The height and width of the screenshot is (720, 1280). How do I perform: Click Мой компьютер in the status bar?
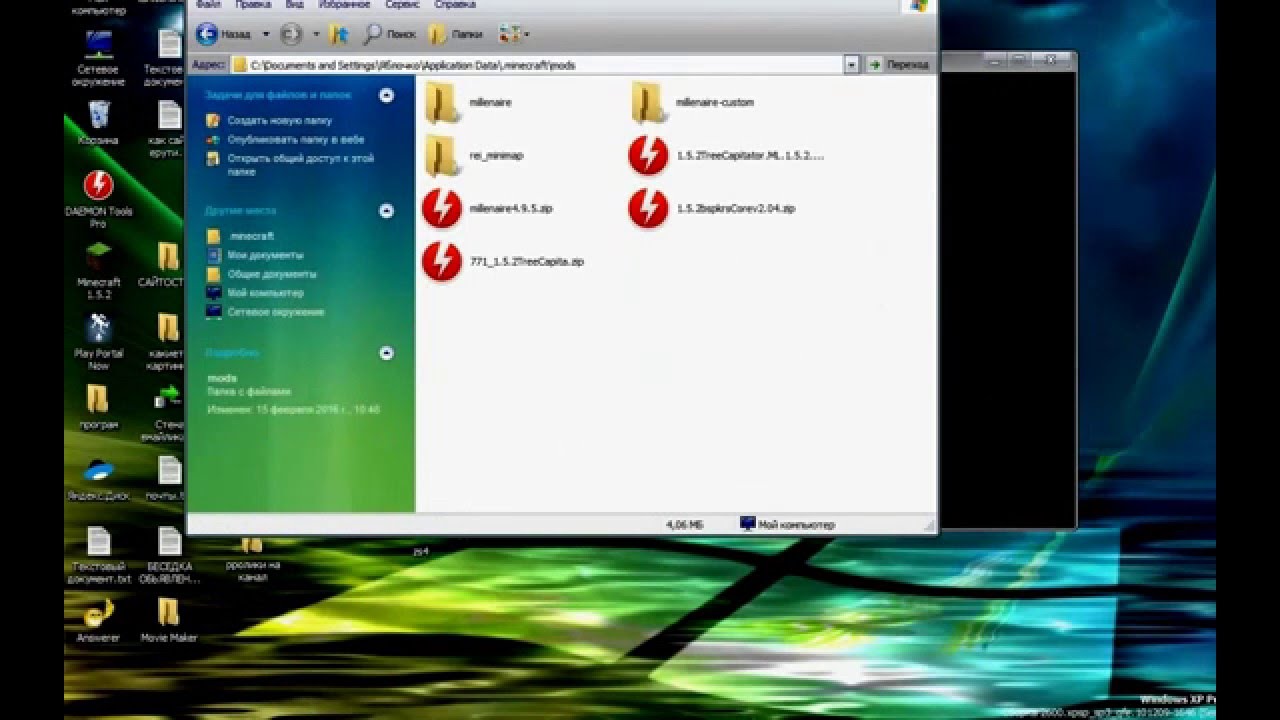pos(787,524)
